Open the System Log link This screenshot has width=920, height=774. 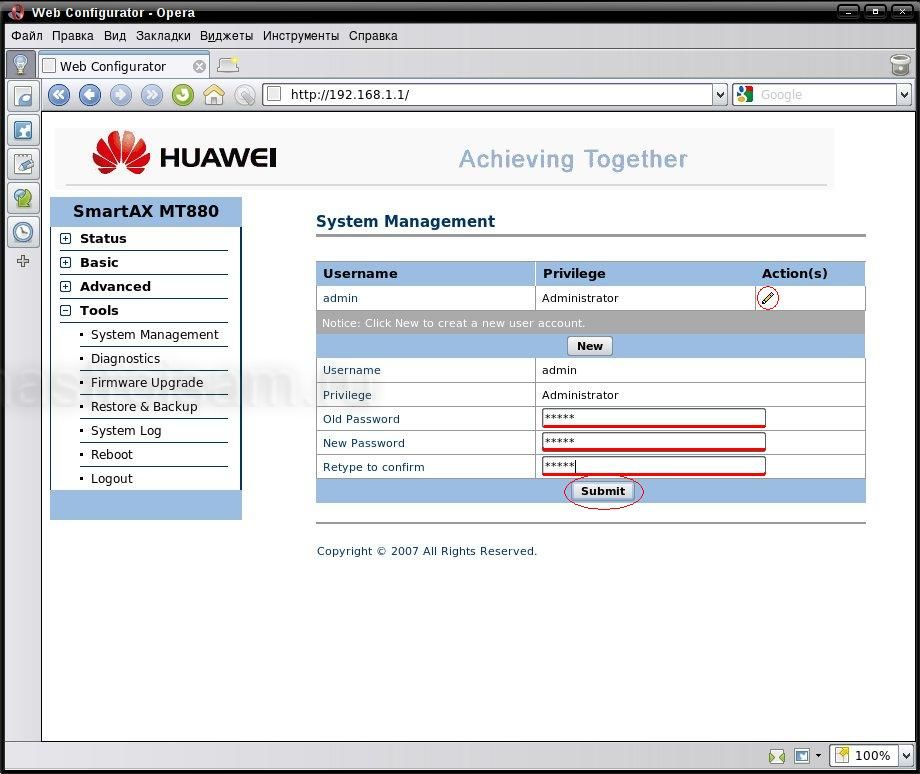pyautogui.click(x=126, y=431)
